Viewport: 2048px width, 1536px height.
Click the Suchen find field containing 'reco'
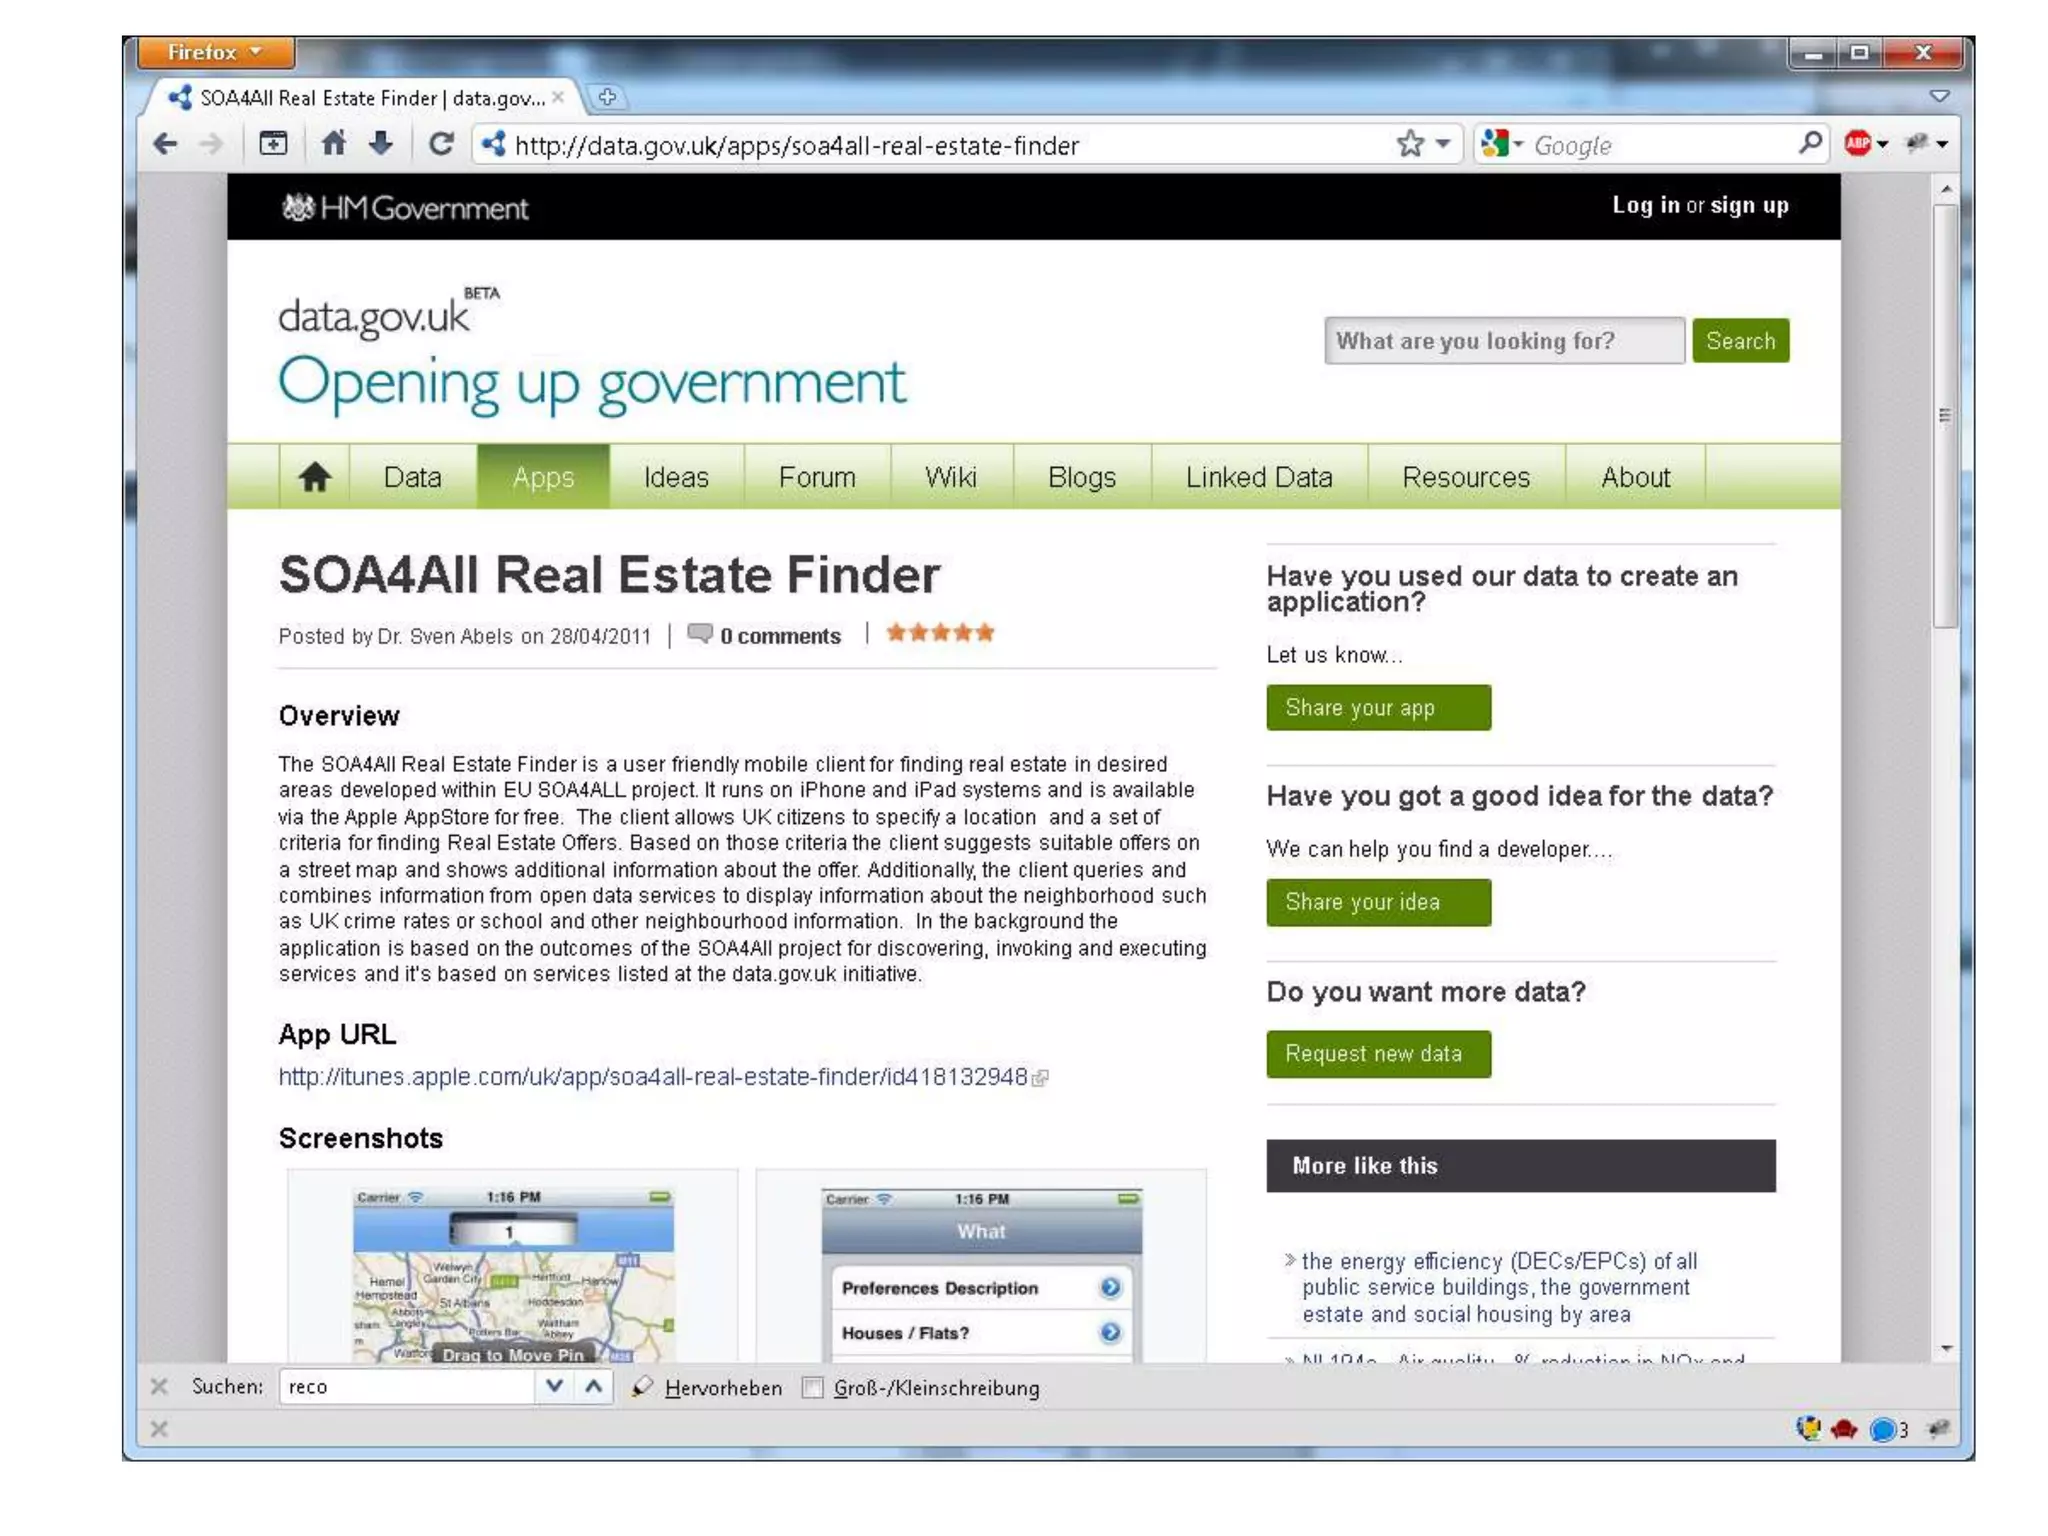pyautogui.click(x=407, y=1387)
